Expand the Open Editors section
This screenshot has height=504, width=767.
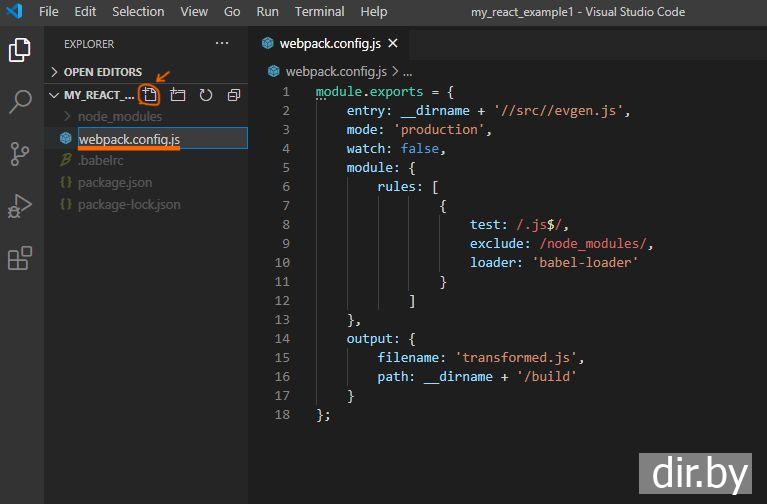tap(102, 72)
